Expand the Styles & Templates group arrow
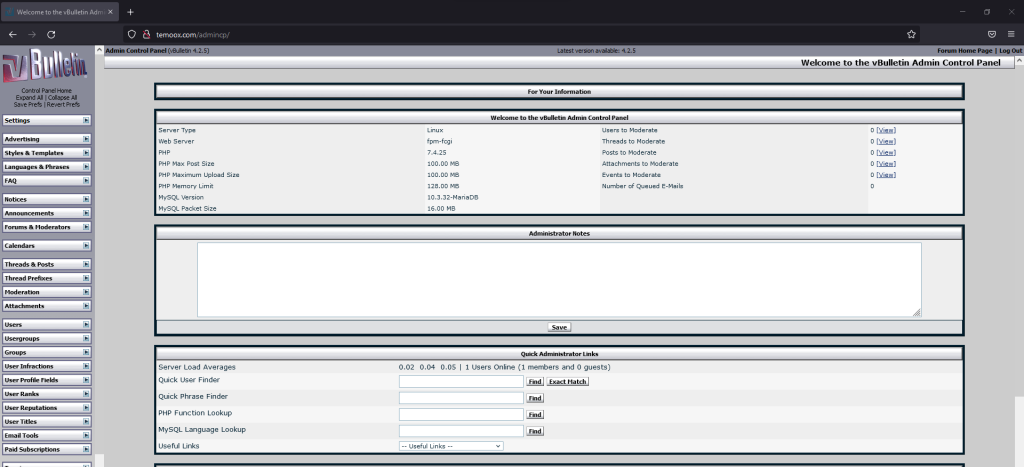1024x467 pixels. point(87,153)
